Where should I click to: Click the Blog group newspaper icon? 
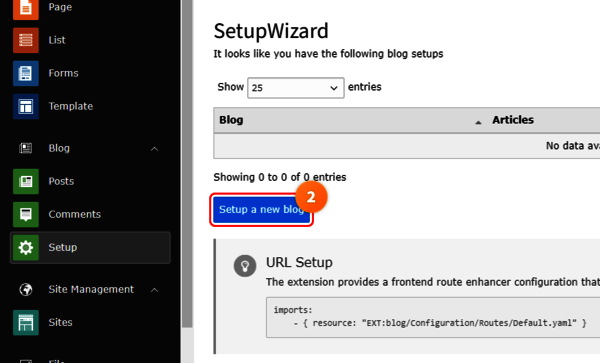click(26, 148)
